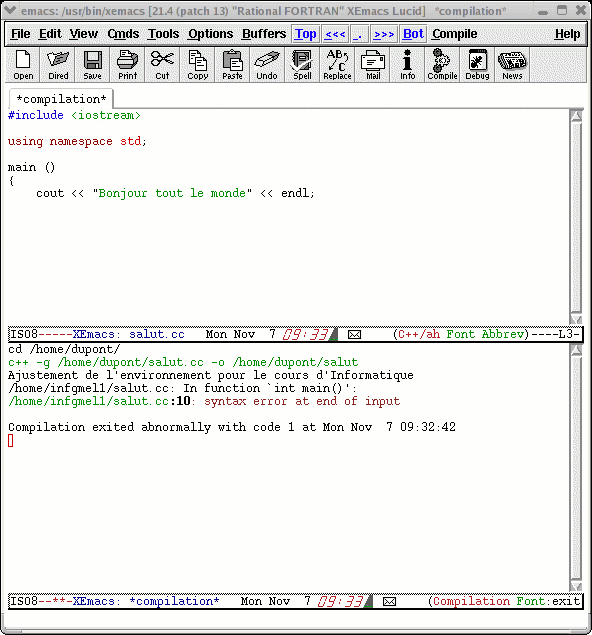This screenshot has height=635, width=592.
Task: Undo last change with Undo icon
Action: point(267,65)
